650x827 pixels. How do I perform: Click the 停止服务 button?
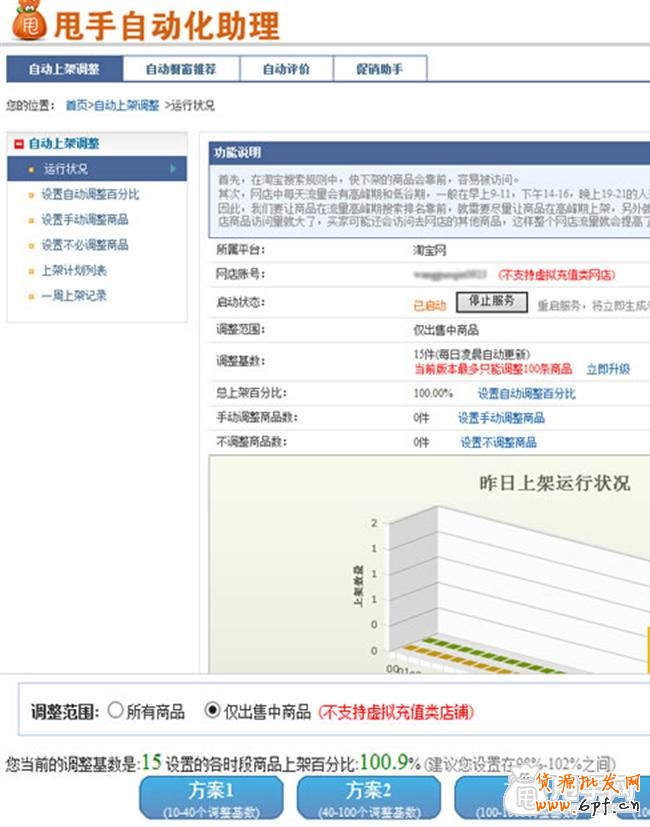[492, 302]
